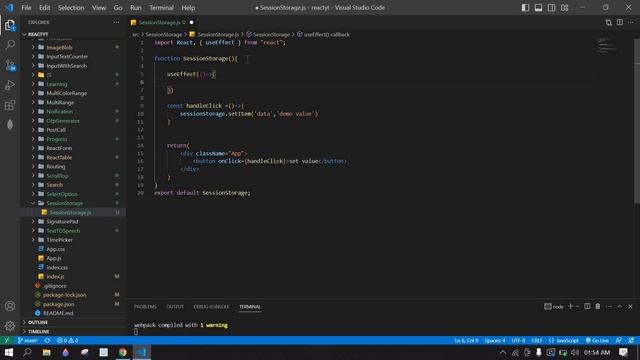Switch to the PROBLEMS tab
This screenshot has width=640, height=360.
click(x=145, y=307)
